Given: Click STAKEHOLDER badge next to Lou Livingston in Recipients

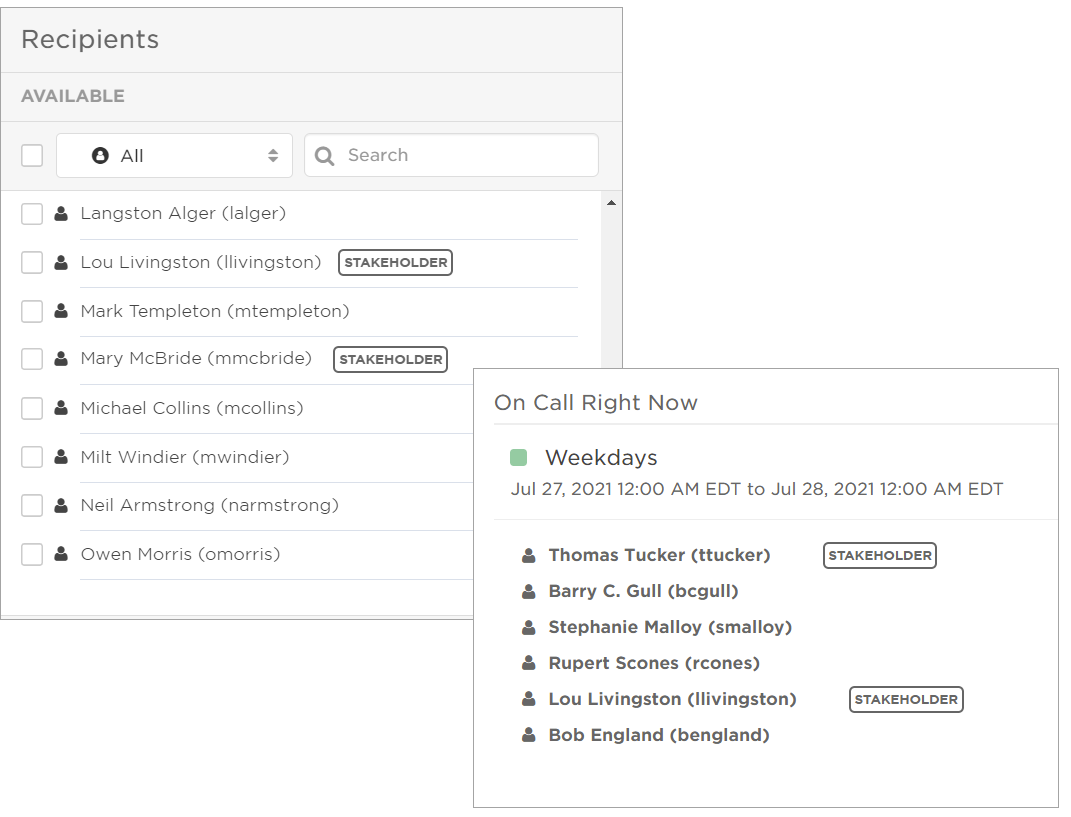Looking at the screenshot, I should point(395,262).
